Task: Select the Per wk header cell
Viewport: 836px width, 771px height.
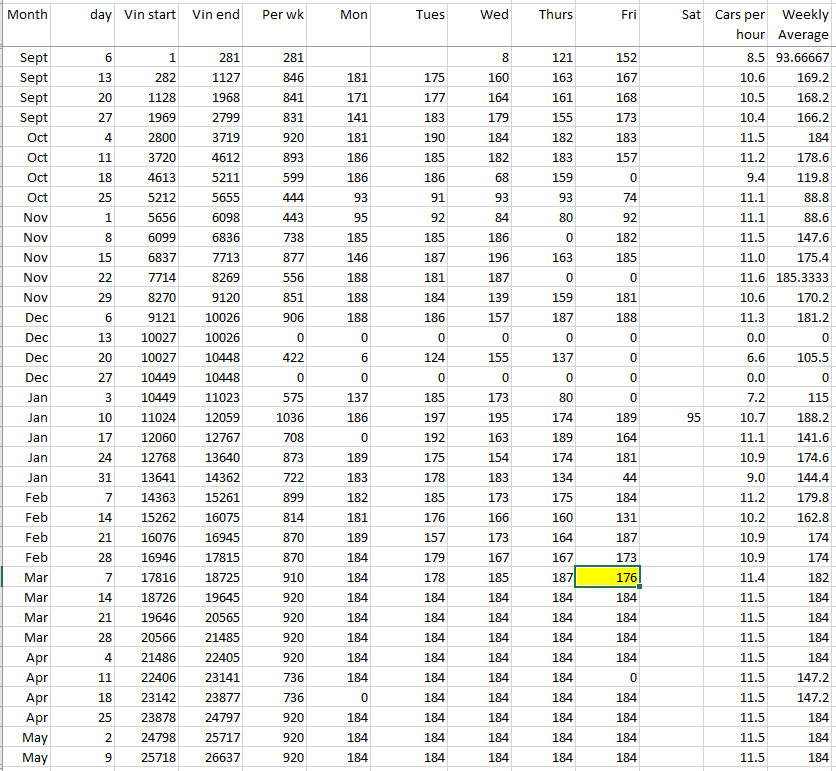Action: 280,15
